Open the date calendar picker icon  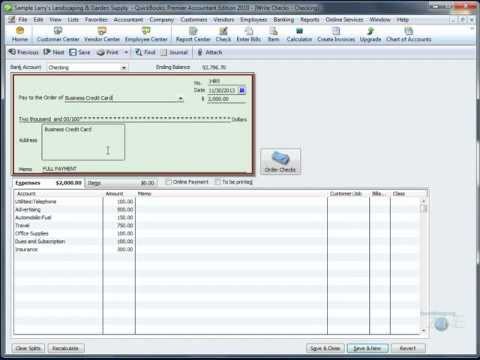[242, 90]
